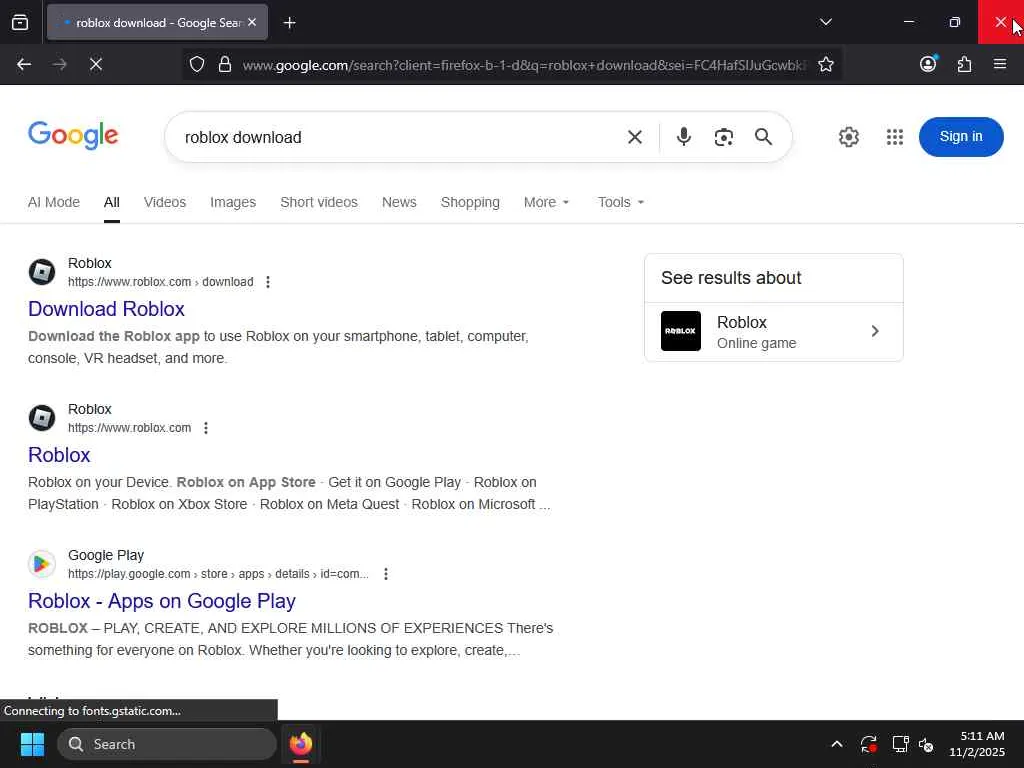This screenshot has width=1024, height=768.
Task: Open the Download Roblox result link
Action: click(x=106, y=309)
